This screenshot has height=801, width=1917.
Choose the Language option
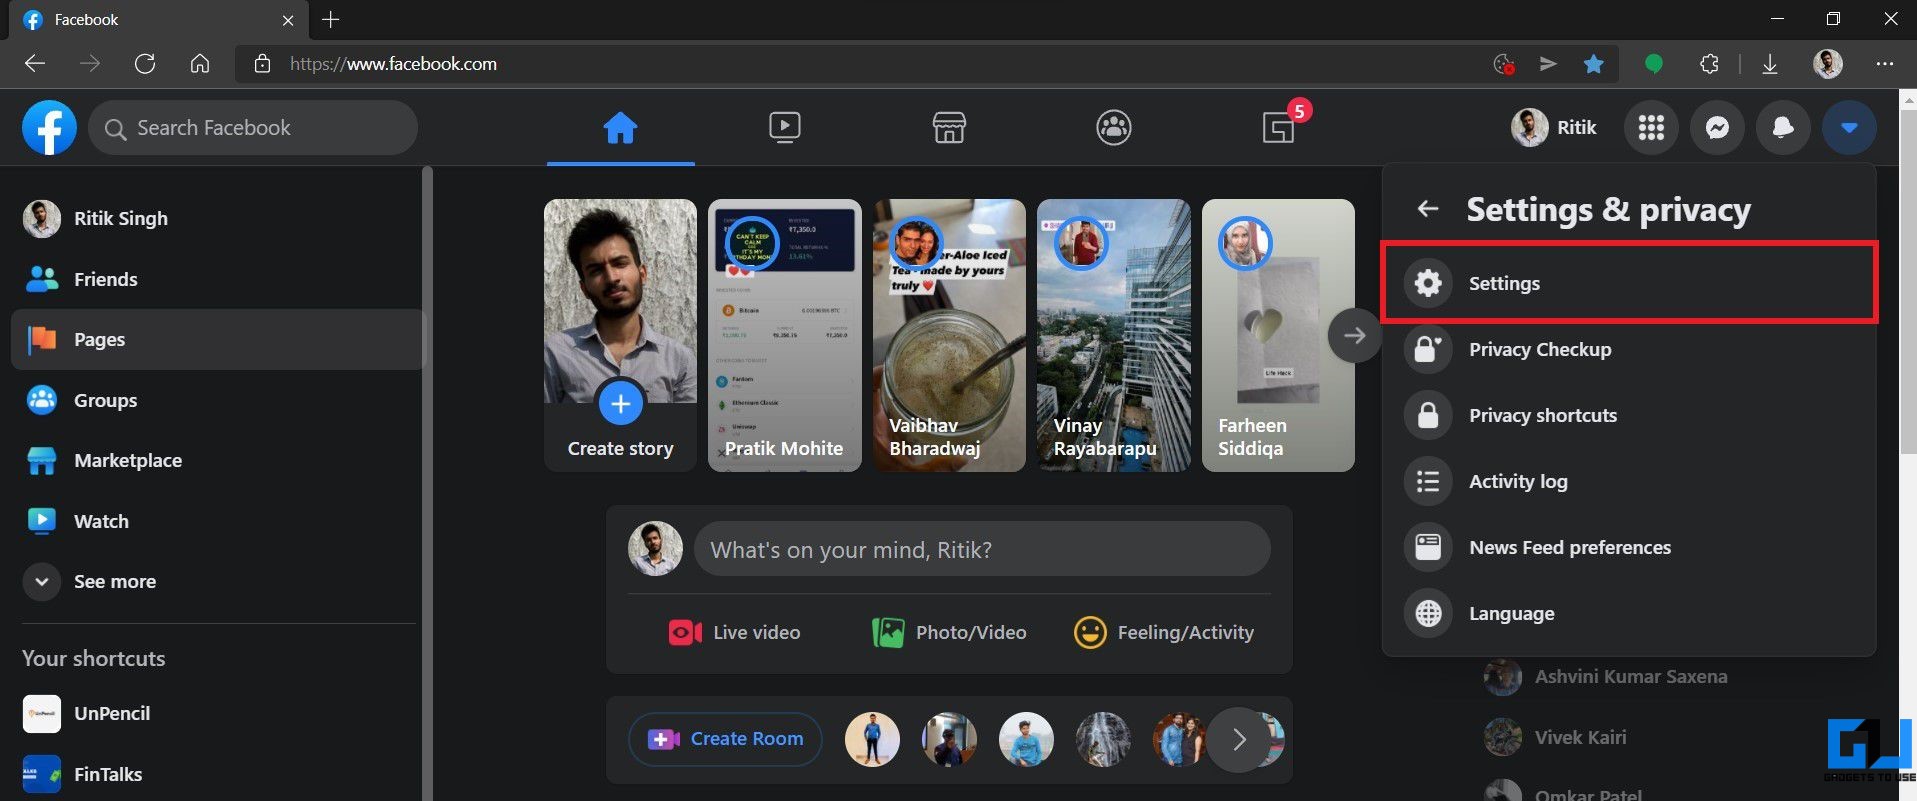(x=1628, y=613)
